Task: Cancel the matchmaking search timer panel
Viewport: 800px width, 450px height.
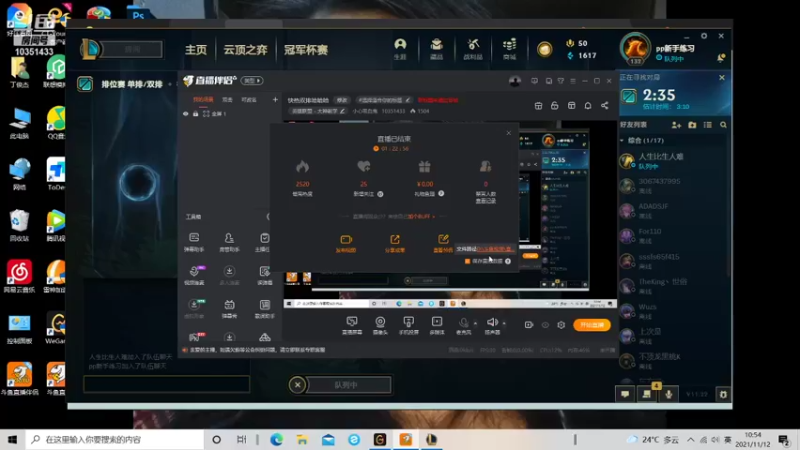Action: [x=722, y=78]
